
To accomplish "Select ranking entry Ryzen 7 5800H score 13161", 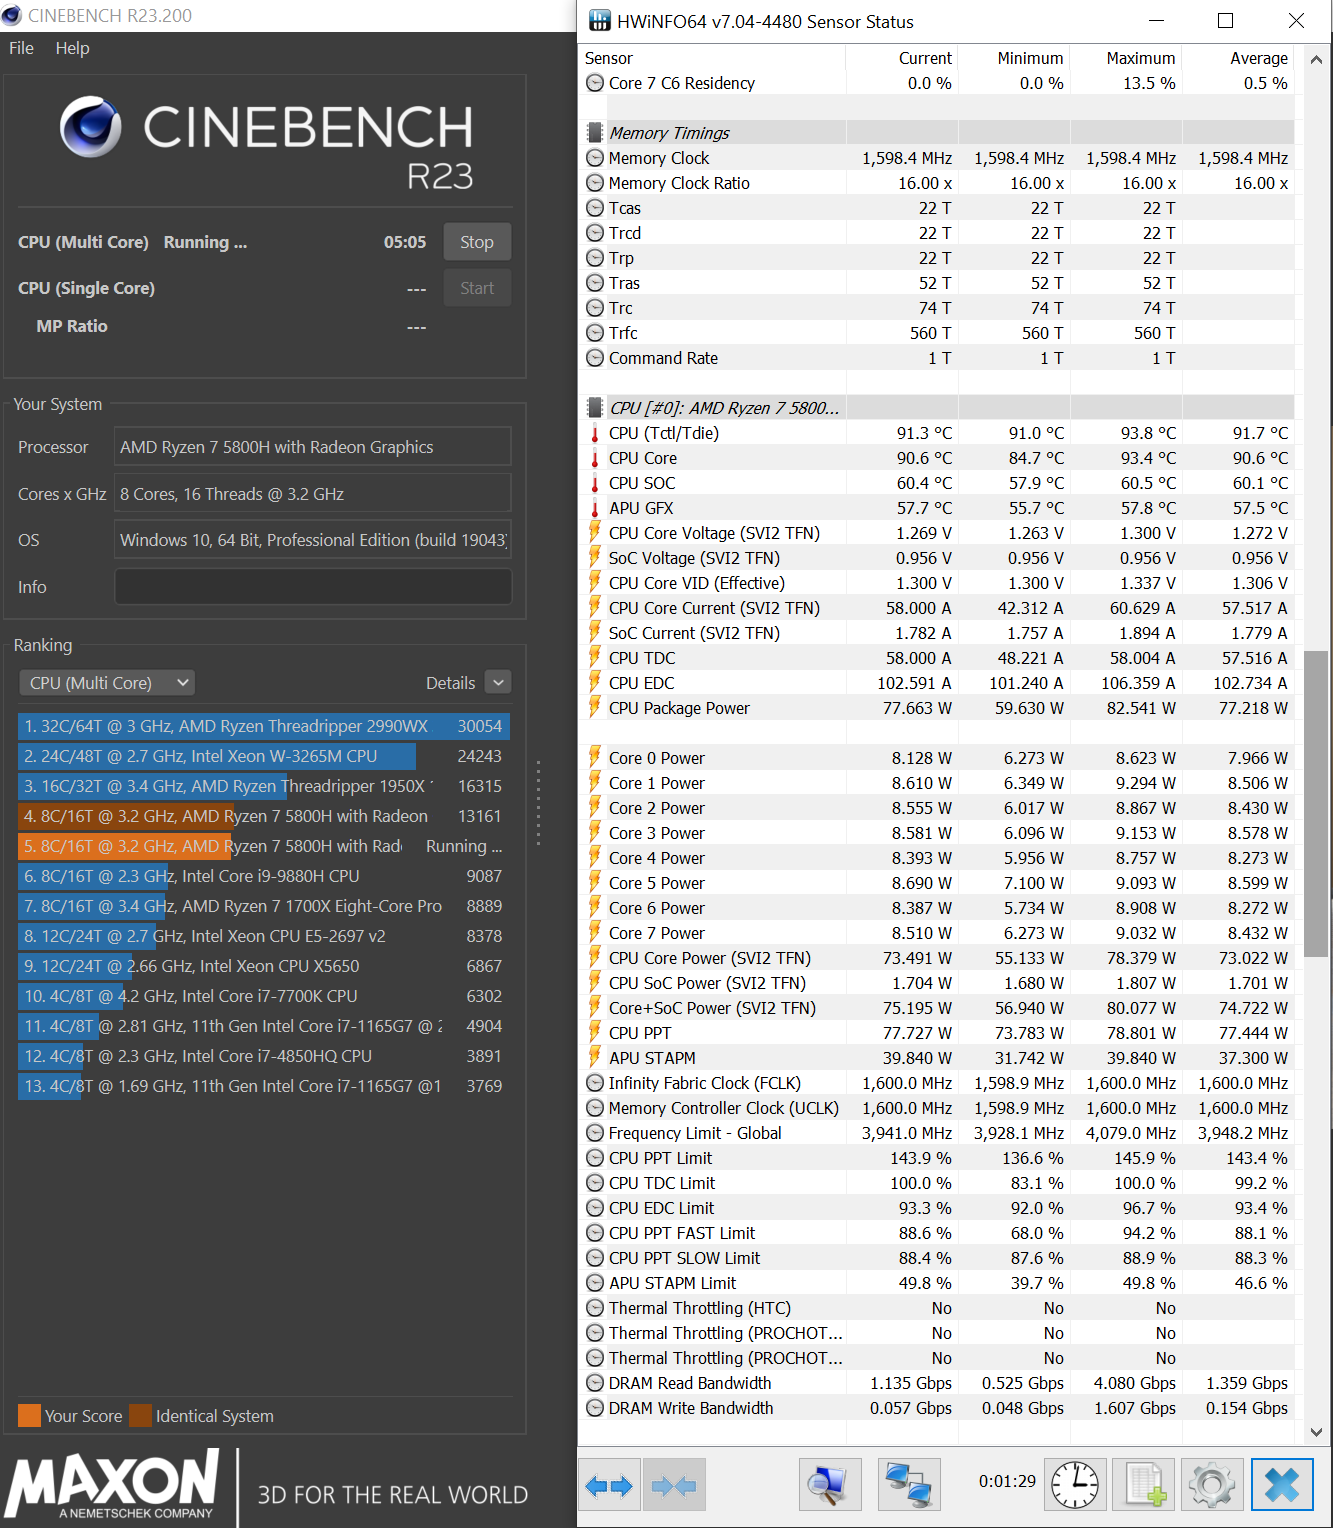I will click(x=263, y=816).
